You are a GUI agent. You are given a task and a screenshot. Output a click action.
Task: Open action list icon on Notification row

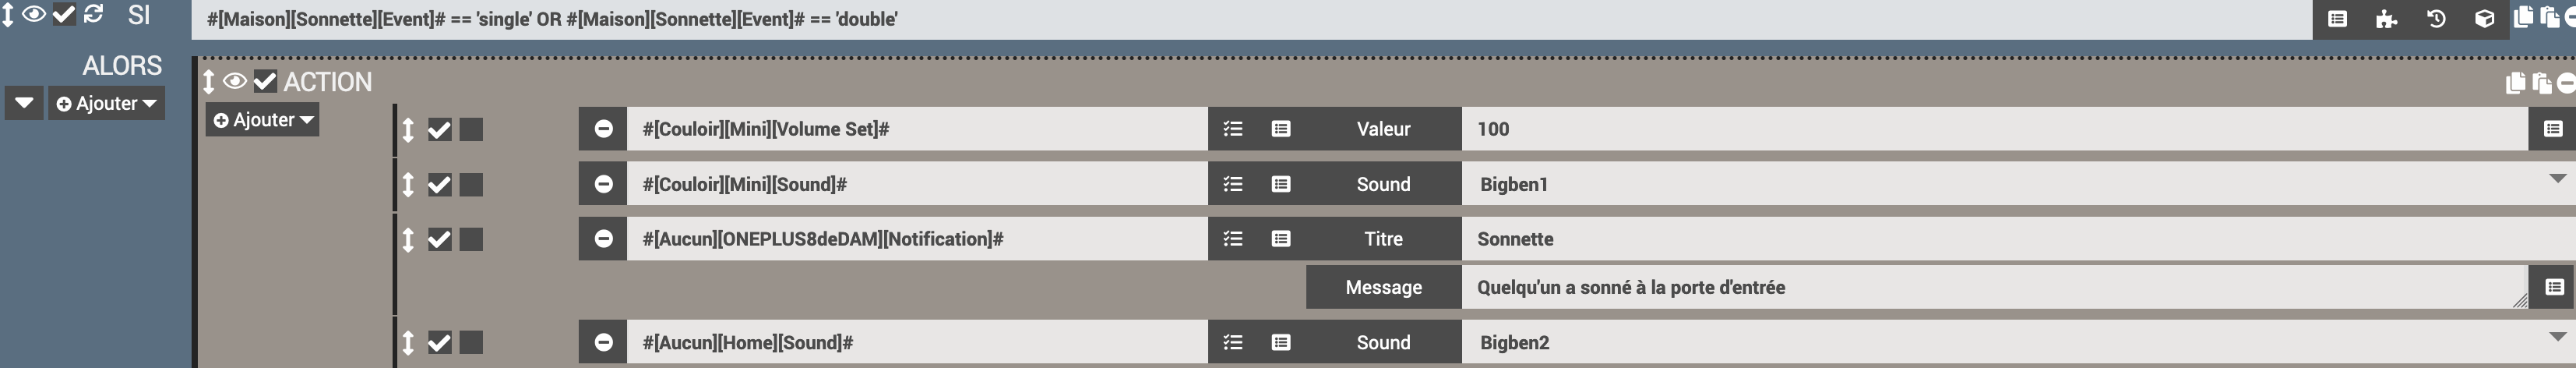pyautogui.click(x=1233, y=239)
